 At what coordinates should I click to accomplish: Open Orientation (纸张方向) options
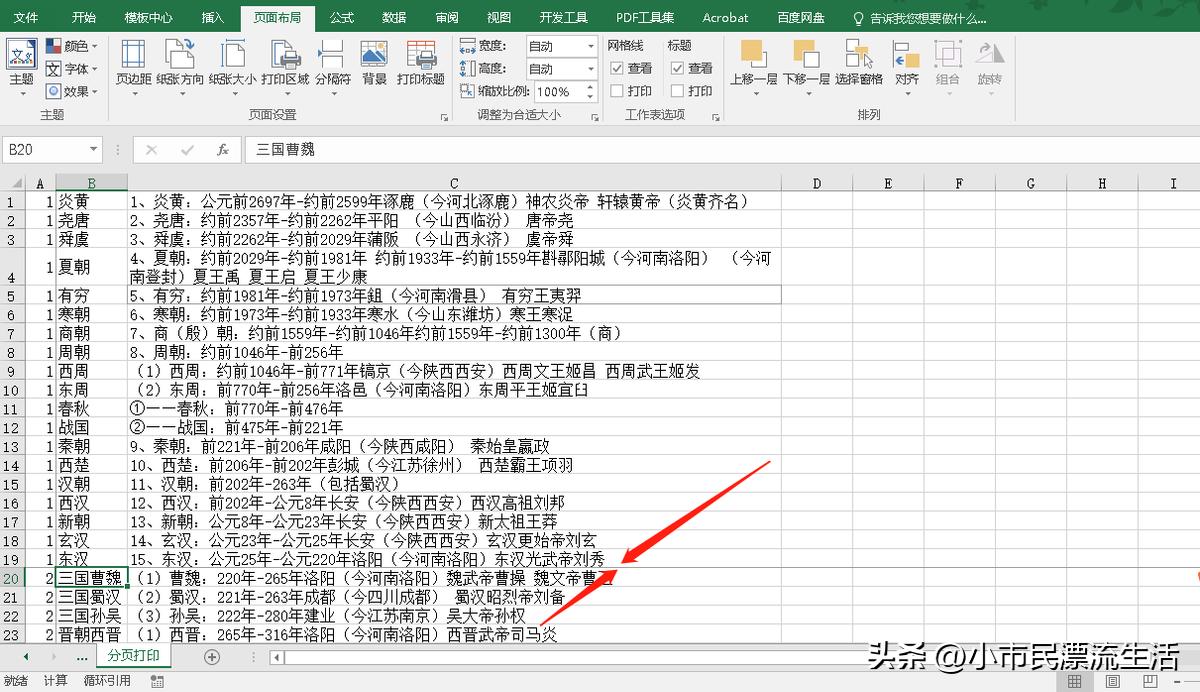point(183,65)
